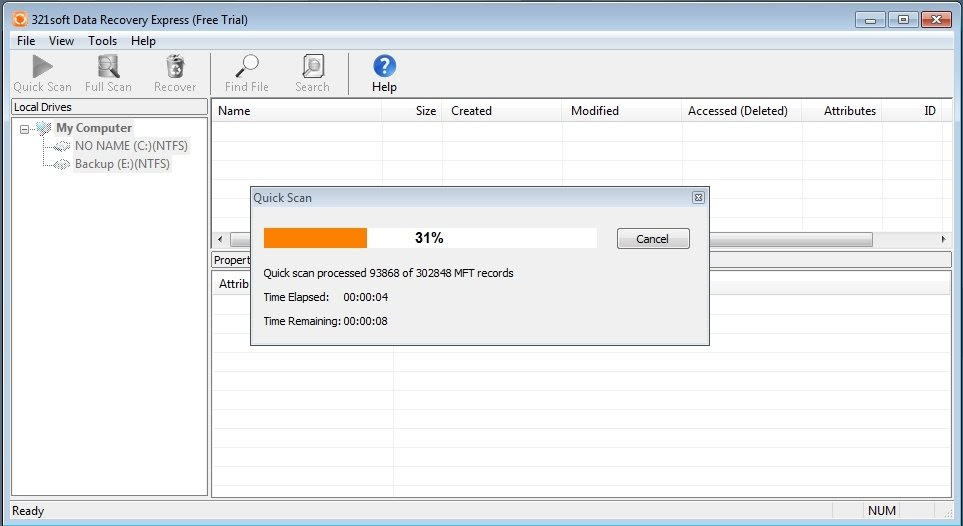The height and width of the screenshot is (526, 963).
Task: Select NO NAME (C:)(NTFS) drive
Action: point(131,146)
